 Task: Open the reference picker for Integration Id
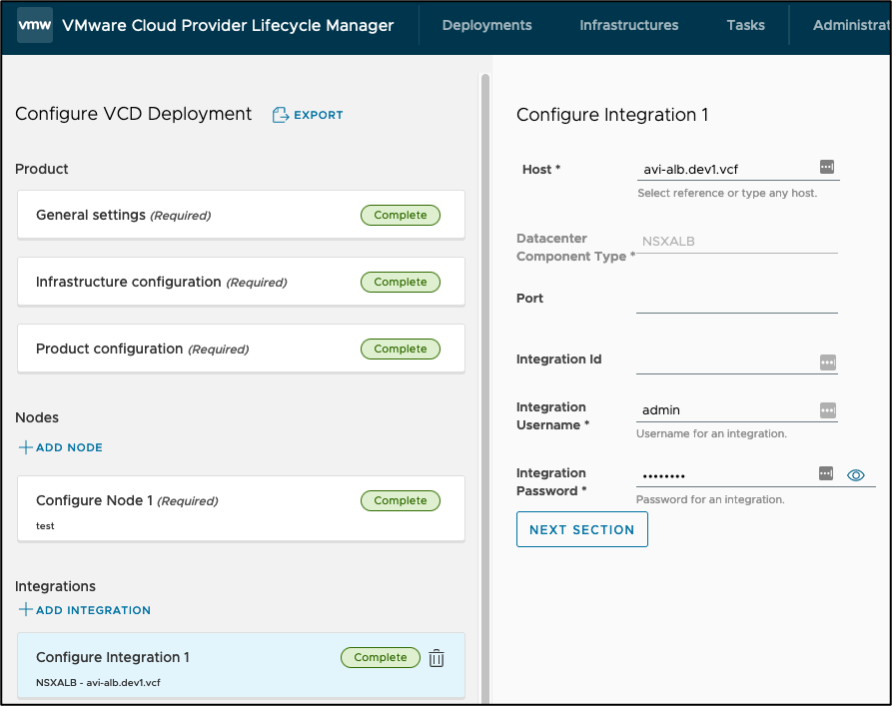(827, 362)
